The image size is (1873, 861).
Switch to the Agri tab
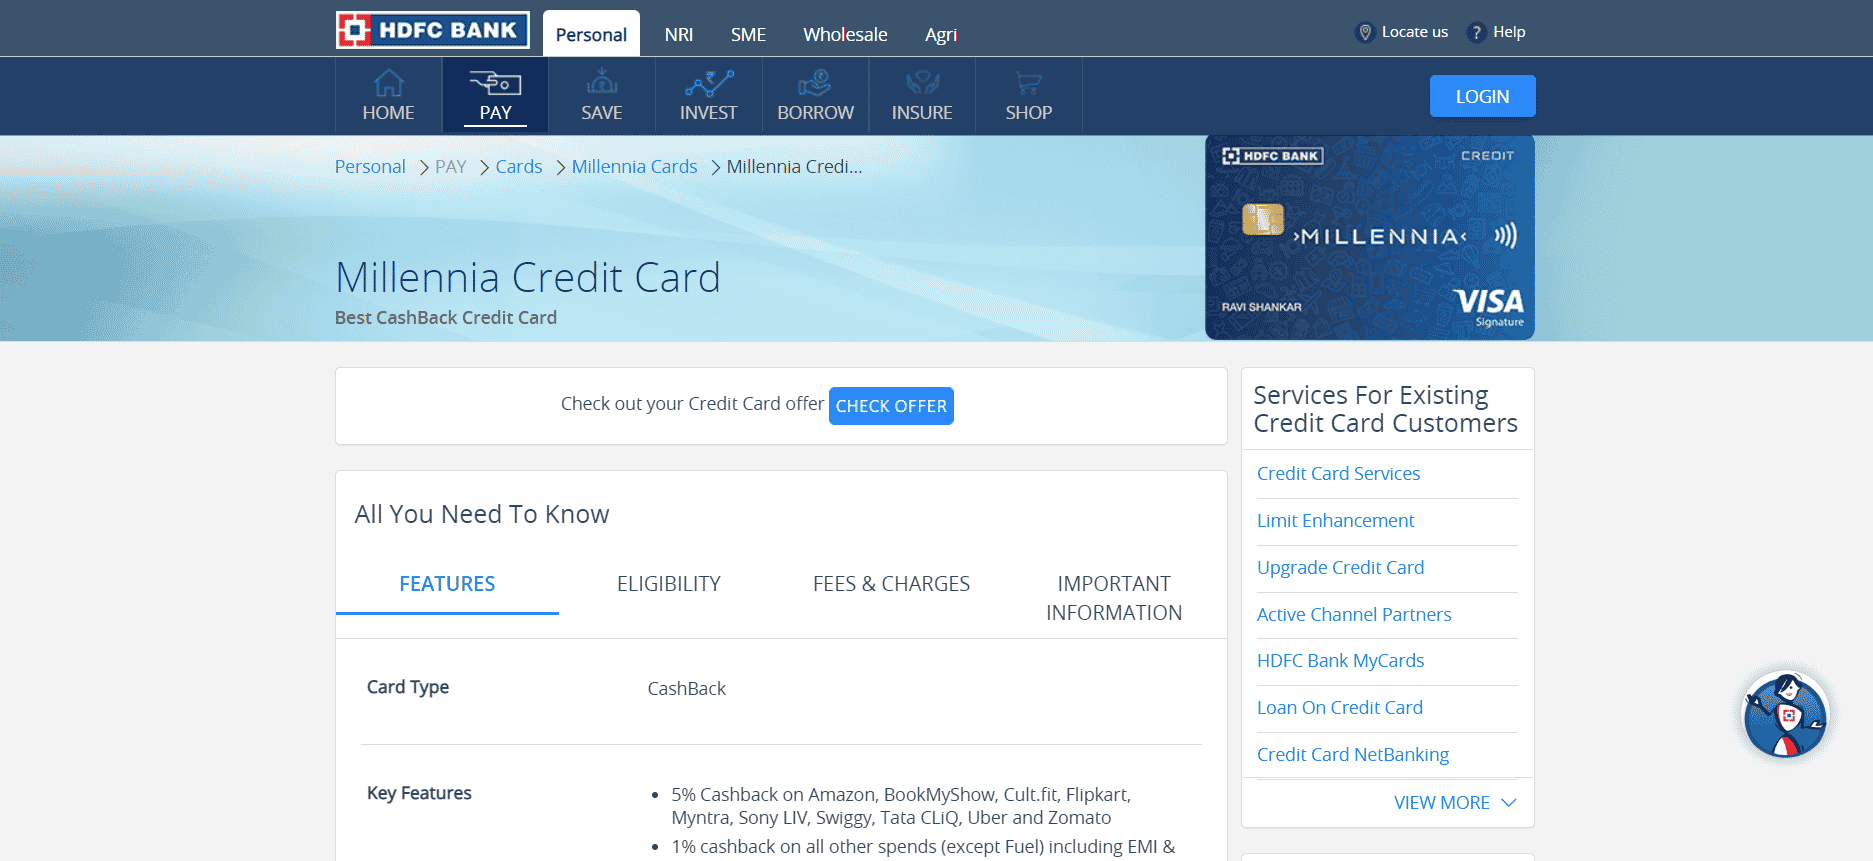tap(941, 35)
